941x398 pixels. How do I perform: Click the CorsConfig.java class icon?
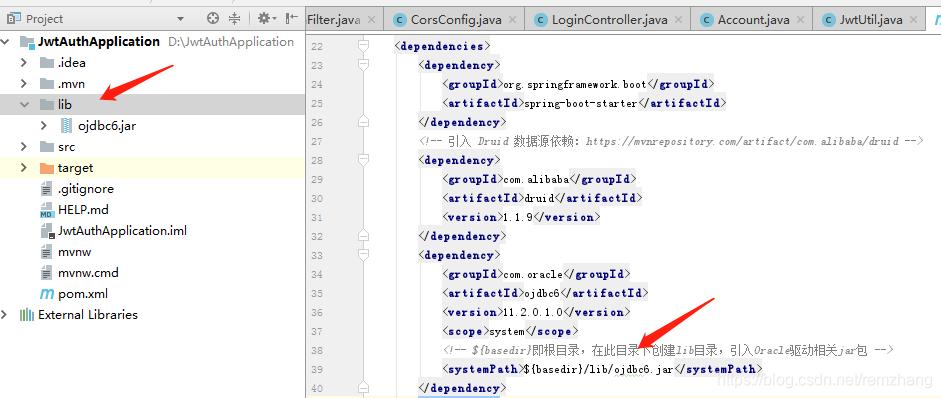tap(400, 20)
